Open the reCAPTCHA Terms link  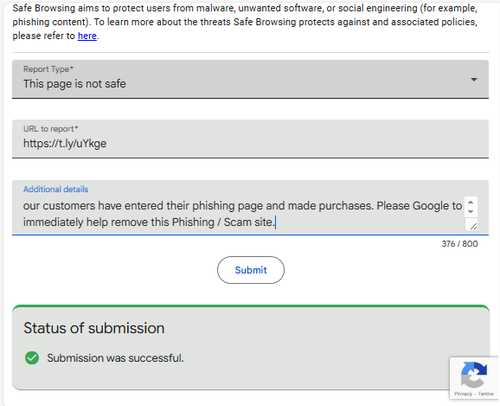(485, 394)
